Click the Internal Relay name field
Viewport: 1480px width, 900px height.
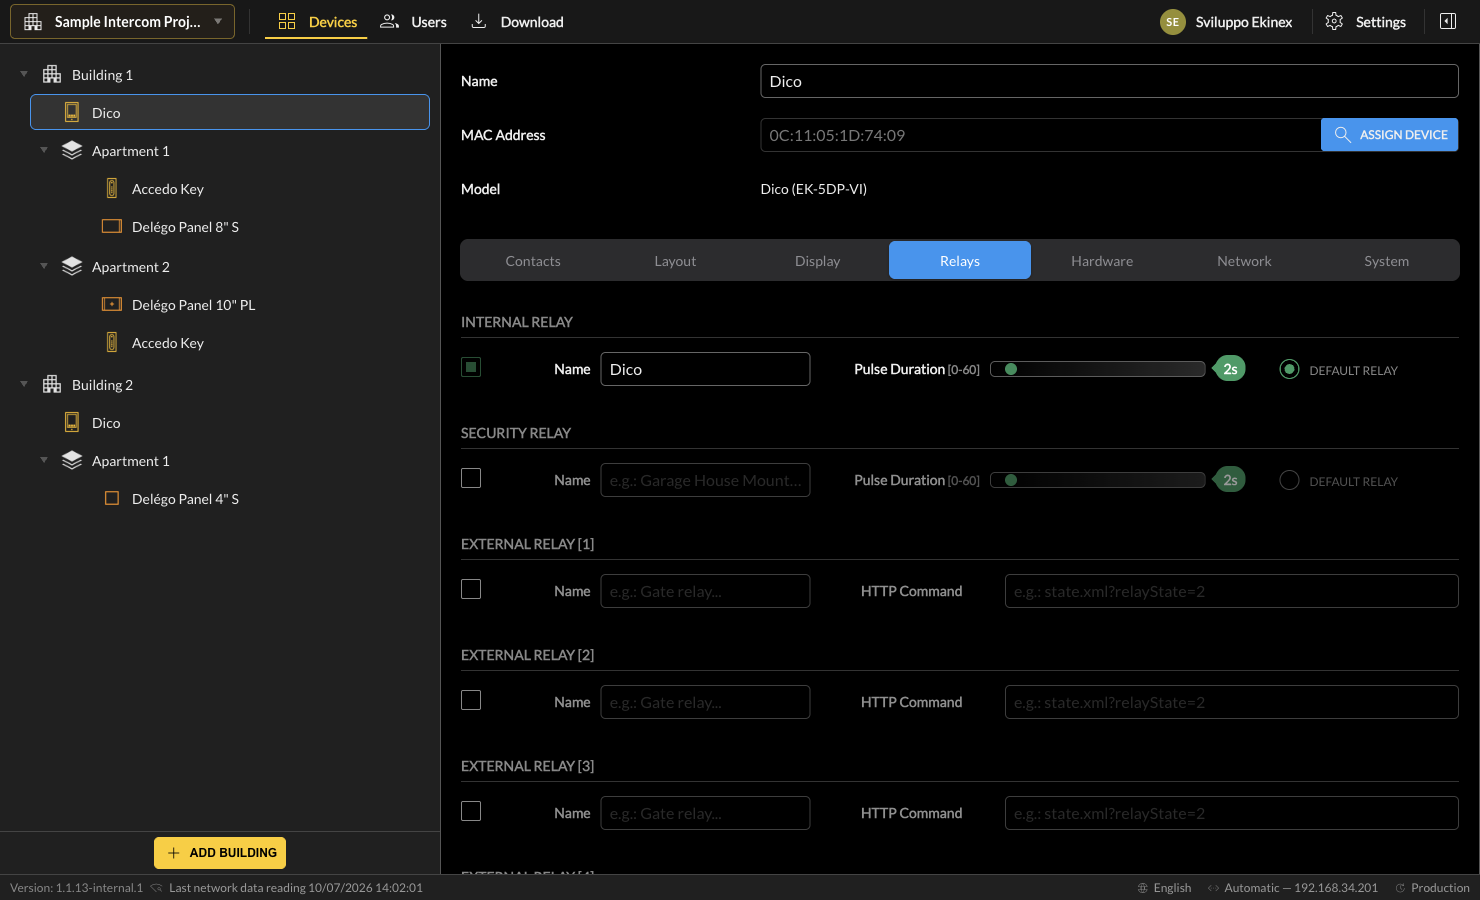pyautogui.click(x=705, y=369)
